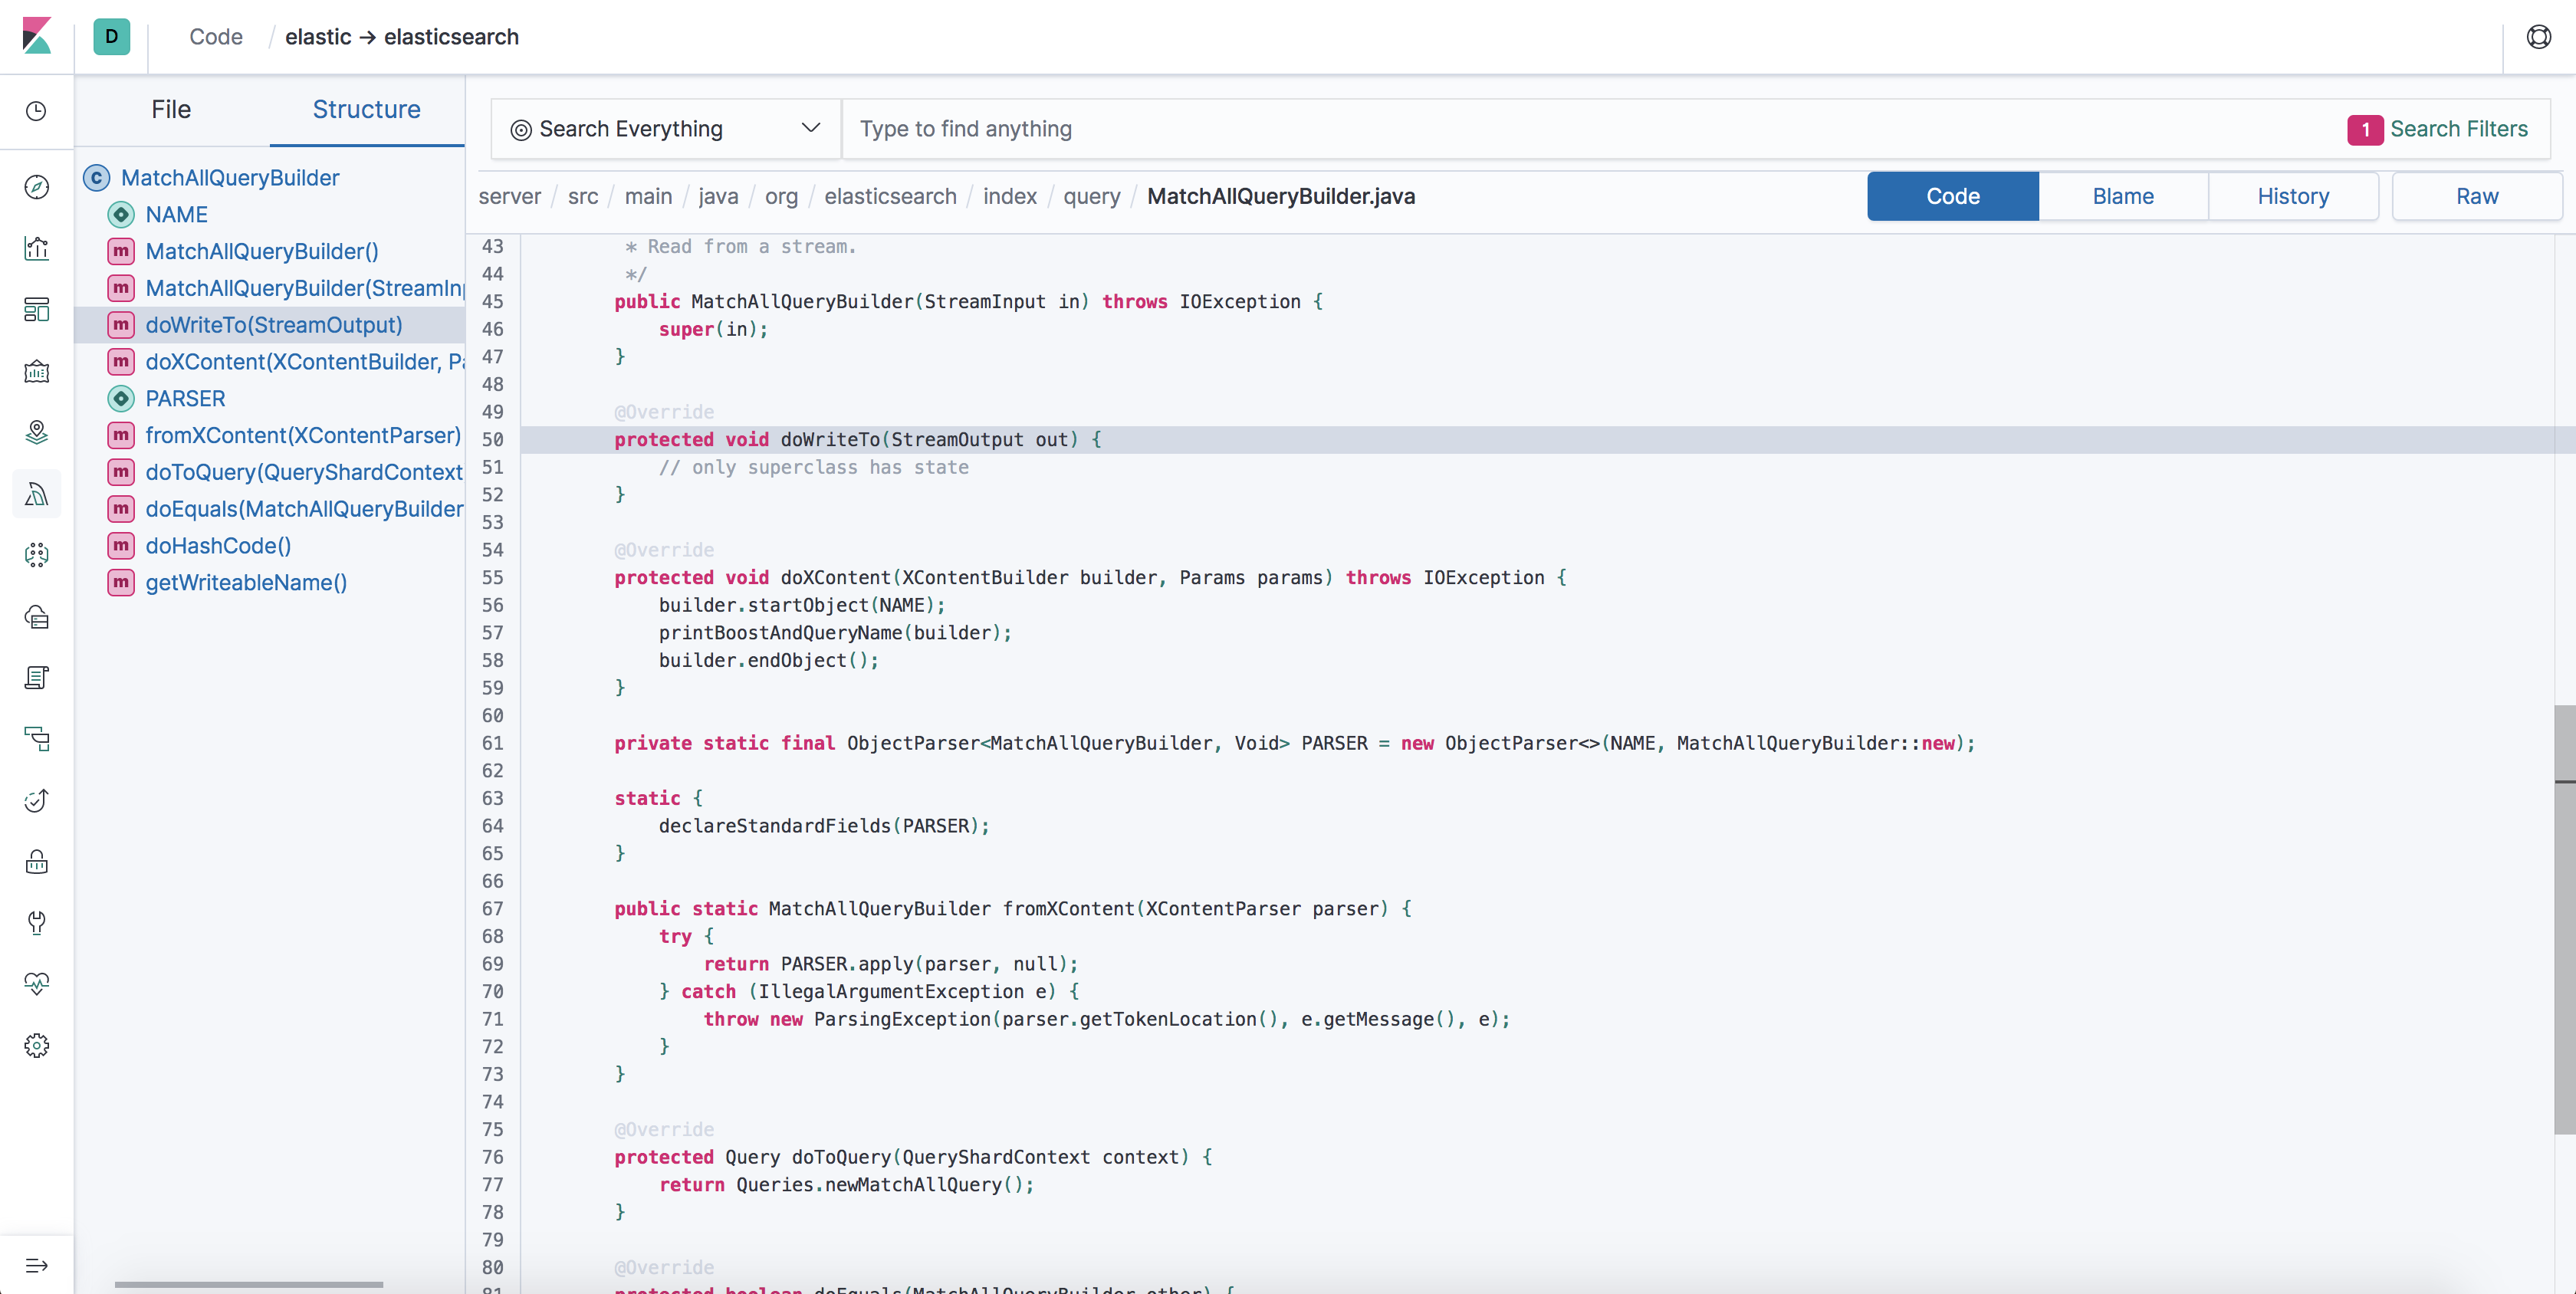
Task: Open the space selector D avatar
Action: [x=112, y=37]
